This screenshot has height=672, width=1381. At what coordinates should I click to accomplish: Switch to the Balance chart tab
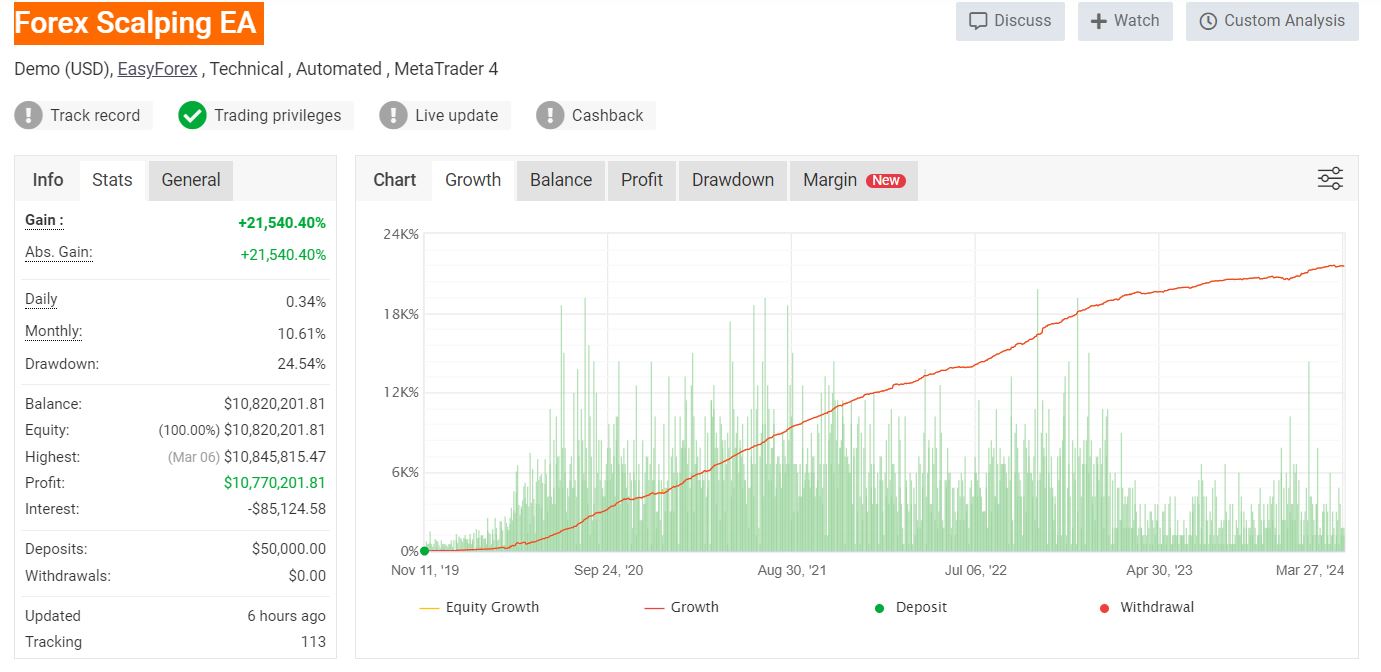tap(560, 180)
